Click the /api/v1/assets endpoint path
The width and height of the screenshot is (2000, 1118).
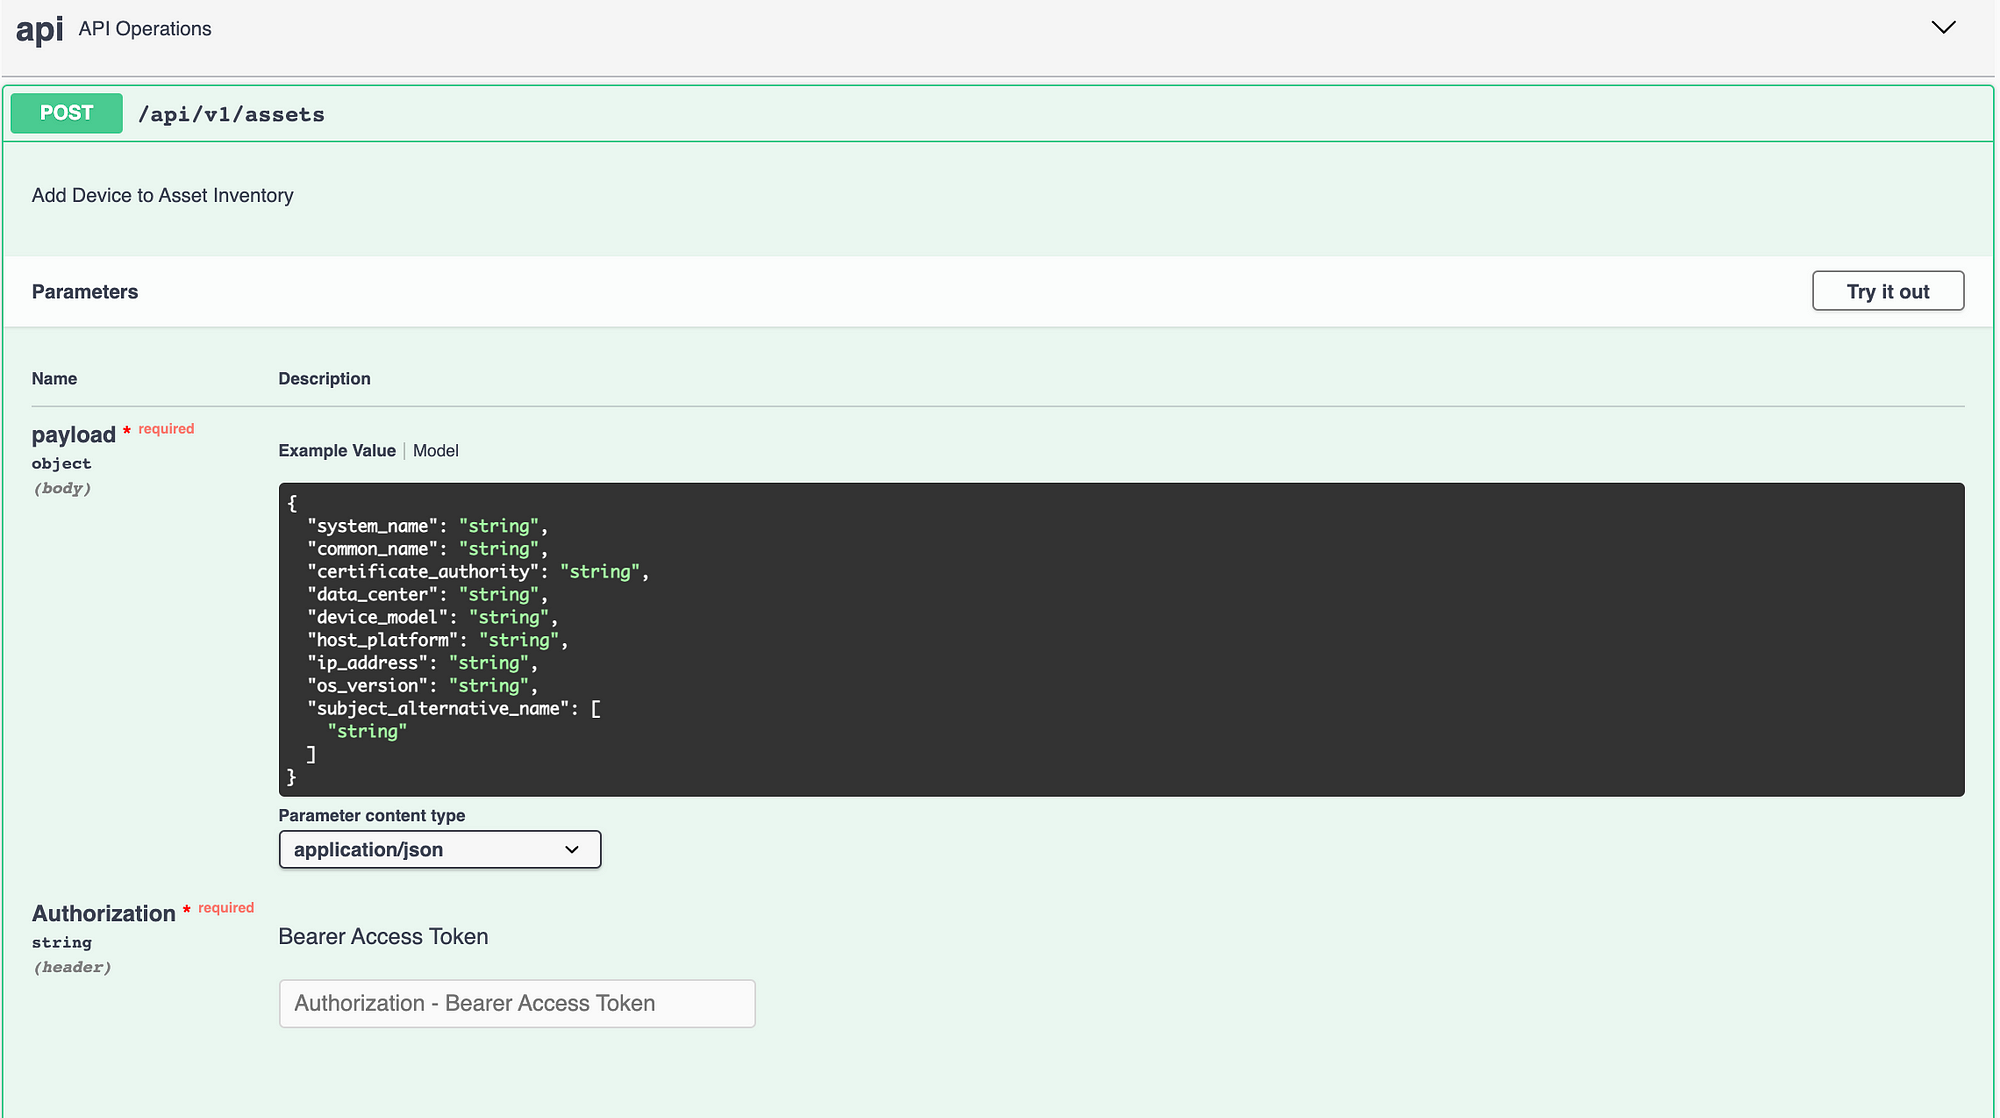231,114
